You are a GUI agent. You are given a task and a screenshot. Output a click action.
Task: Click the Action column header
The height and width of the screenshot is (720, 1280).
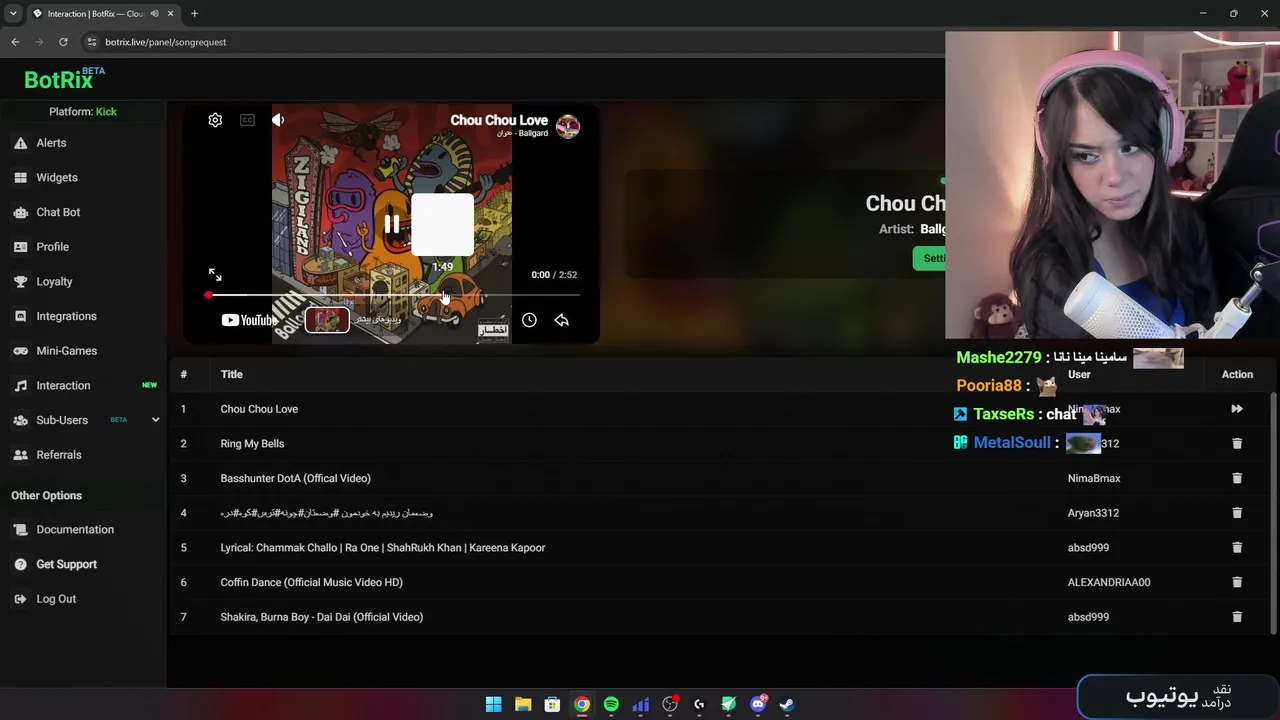pos(1237,374)
